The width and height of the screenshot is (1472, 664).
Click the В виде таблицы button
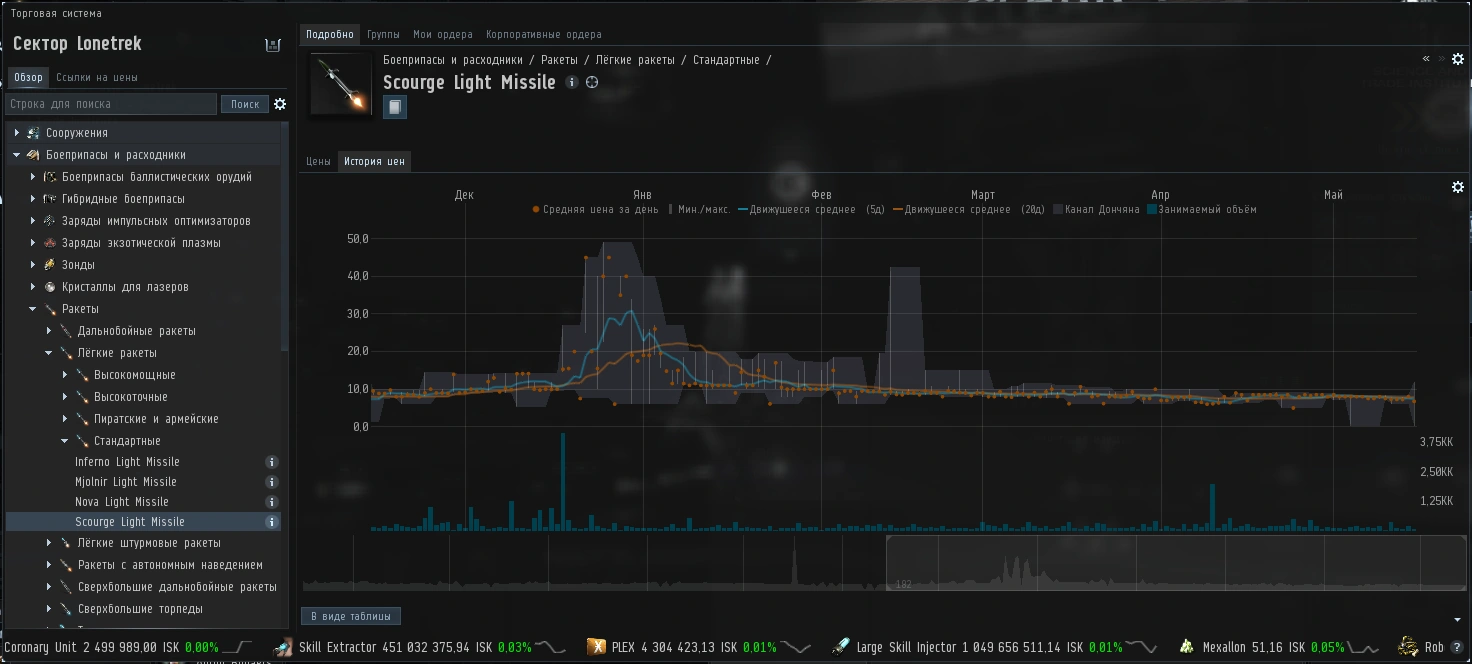tap(351, 616)
